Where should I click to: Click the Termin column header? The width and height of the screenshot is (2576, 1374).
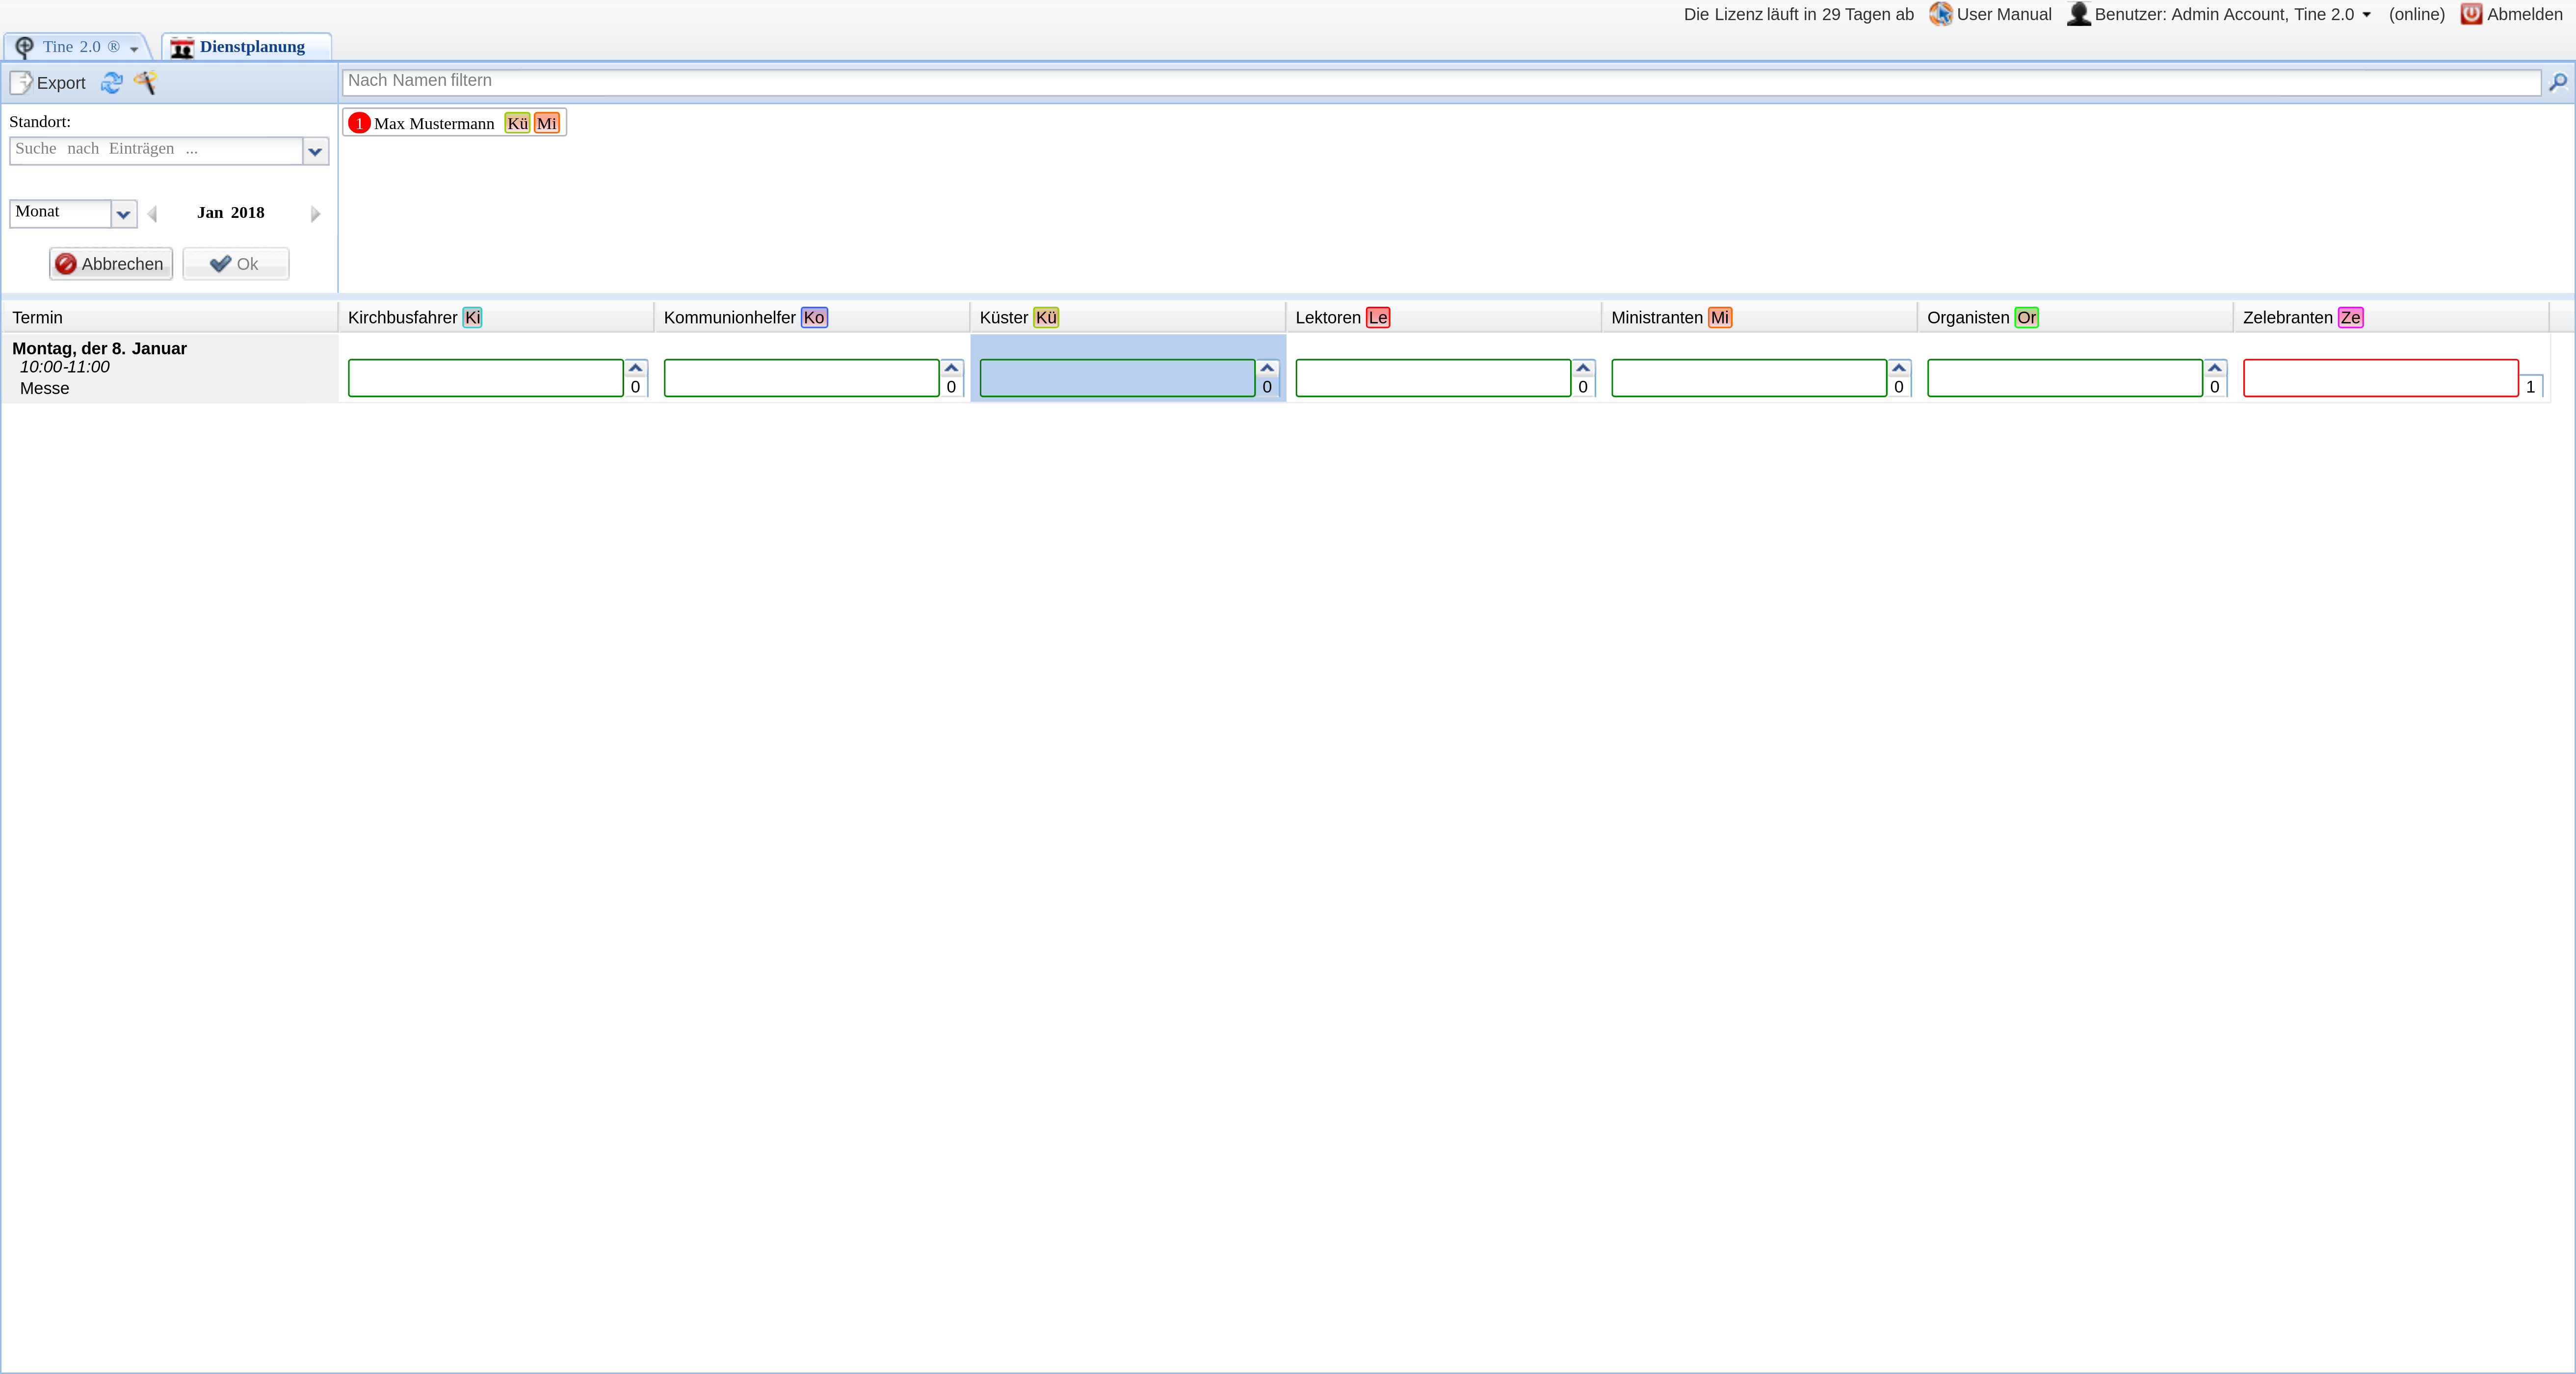click(170, 317)
